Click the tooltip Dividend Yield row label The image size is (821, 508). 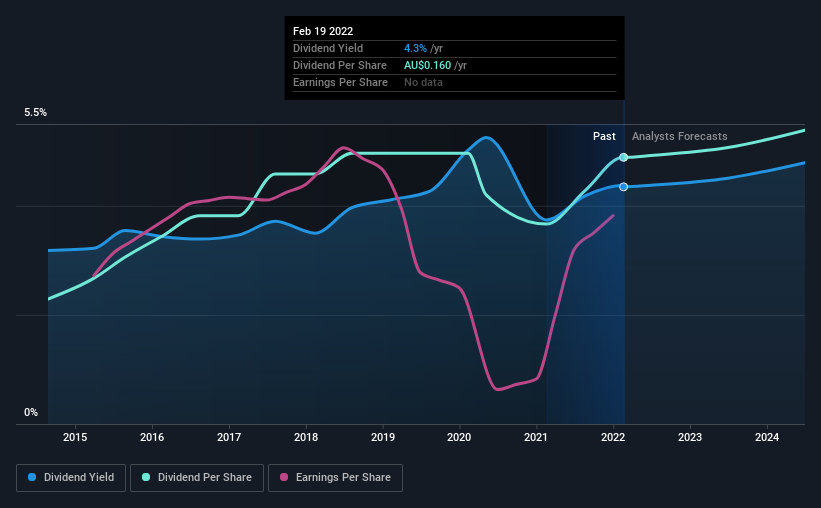click(x=328, y=48)
